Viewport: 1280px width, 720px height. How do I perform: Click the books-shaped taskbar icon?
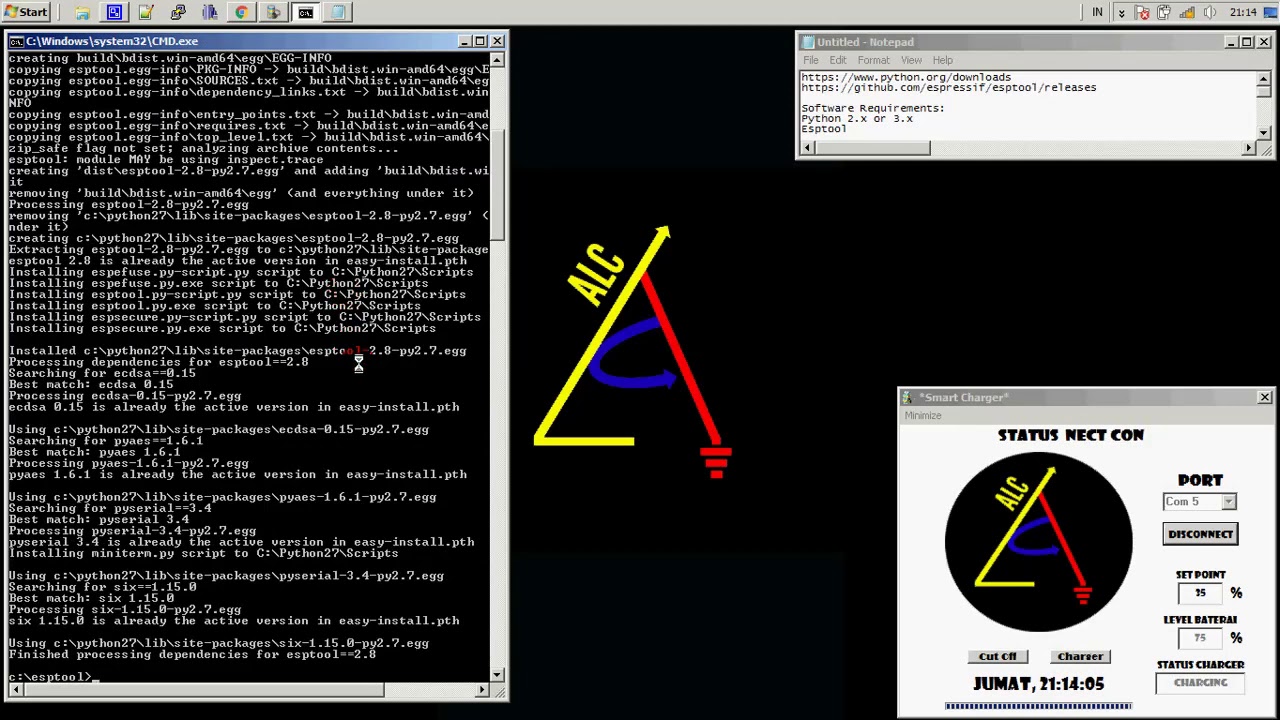(x=210, y=12)
